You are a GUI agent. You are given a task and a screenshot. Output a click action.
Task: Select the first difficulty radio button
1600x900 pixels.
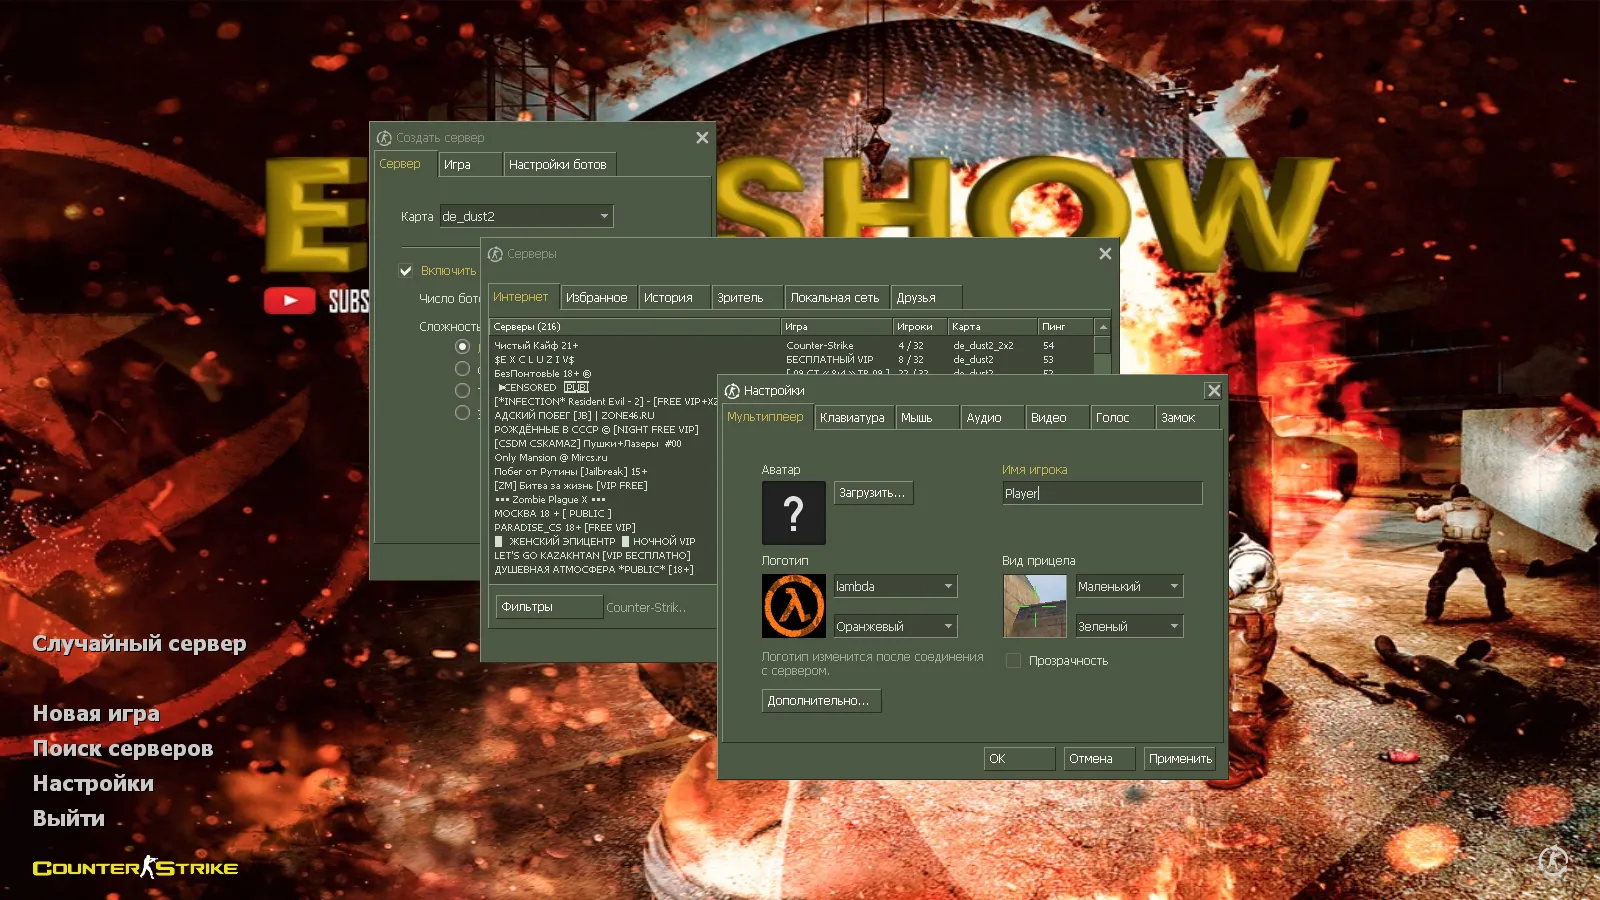(462, 346)
